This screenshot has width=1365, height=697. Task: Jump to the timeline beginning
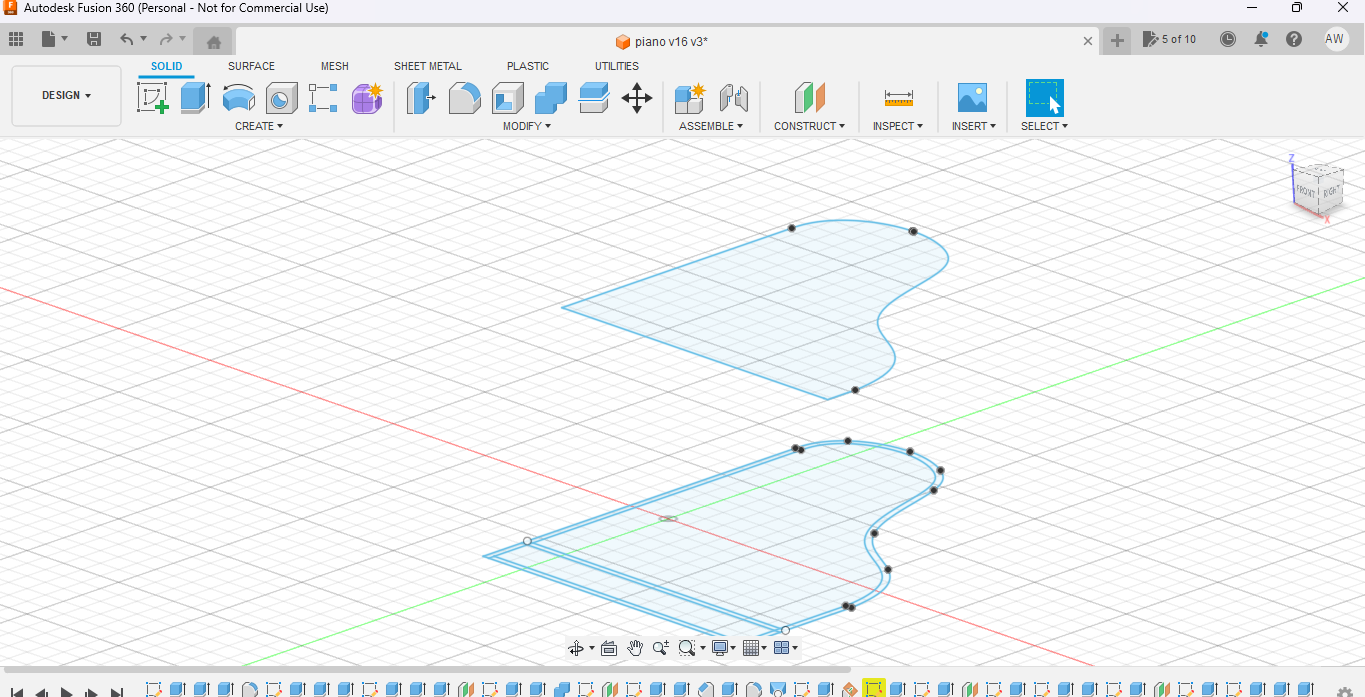[16, 692]
